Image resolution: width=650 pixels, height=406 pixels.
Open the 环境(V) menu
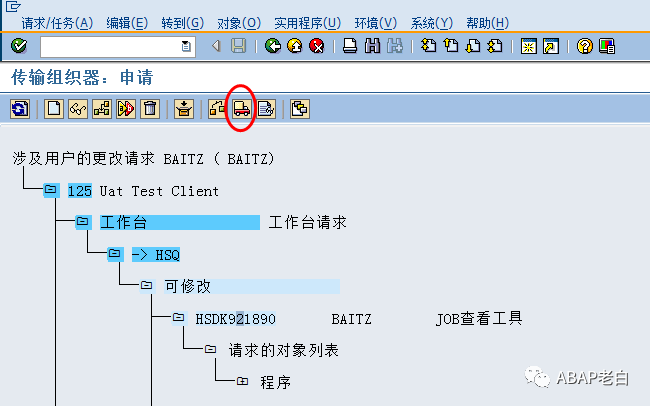pyautogui.click(x=376, y=23)
